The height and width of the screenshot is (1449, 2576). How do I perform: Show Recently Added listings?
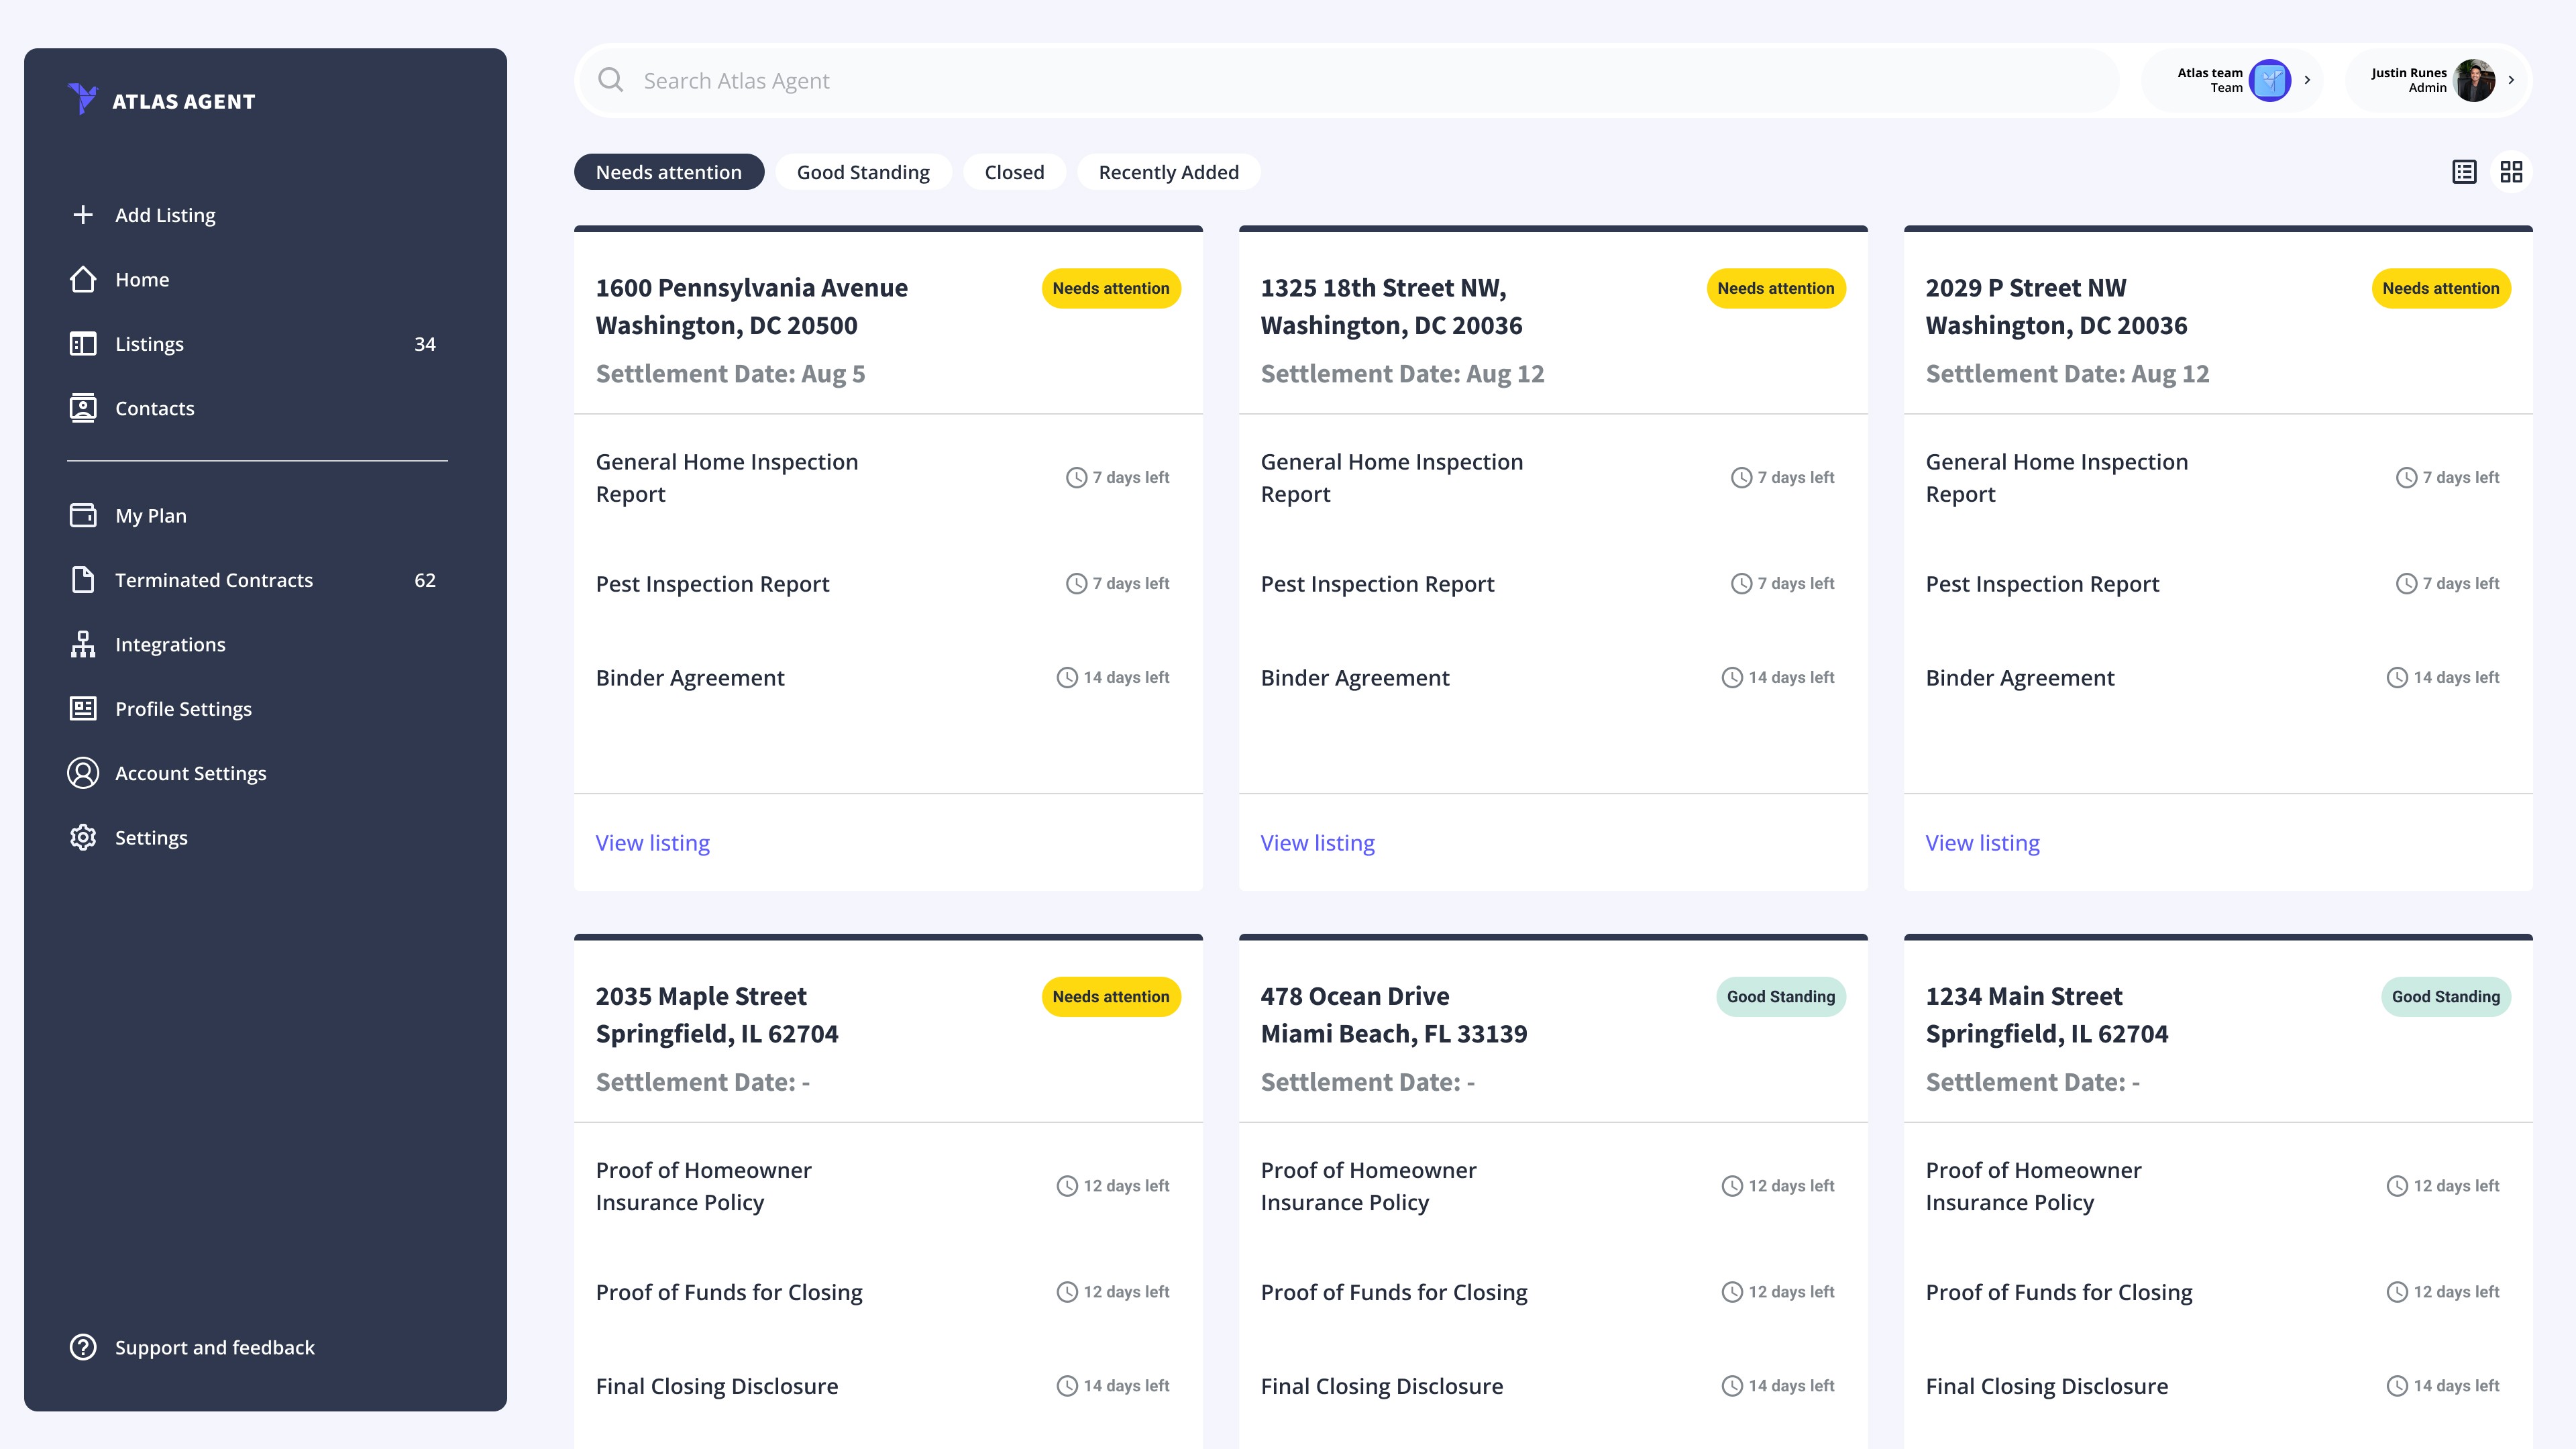(x=1167, y=172)
